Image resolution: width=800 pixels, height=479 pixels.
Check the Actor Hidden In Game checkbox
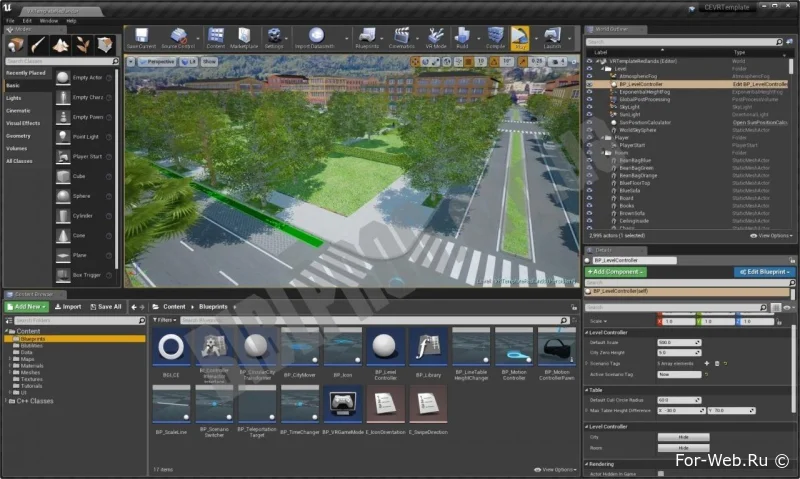[x=661, y=474]
